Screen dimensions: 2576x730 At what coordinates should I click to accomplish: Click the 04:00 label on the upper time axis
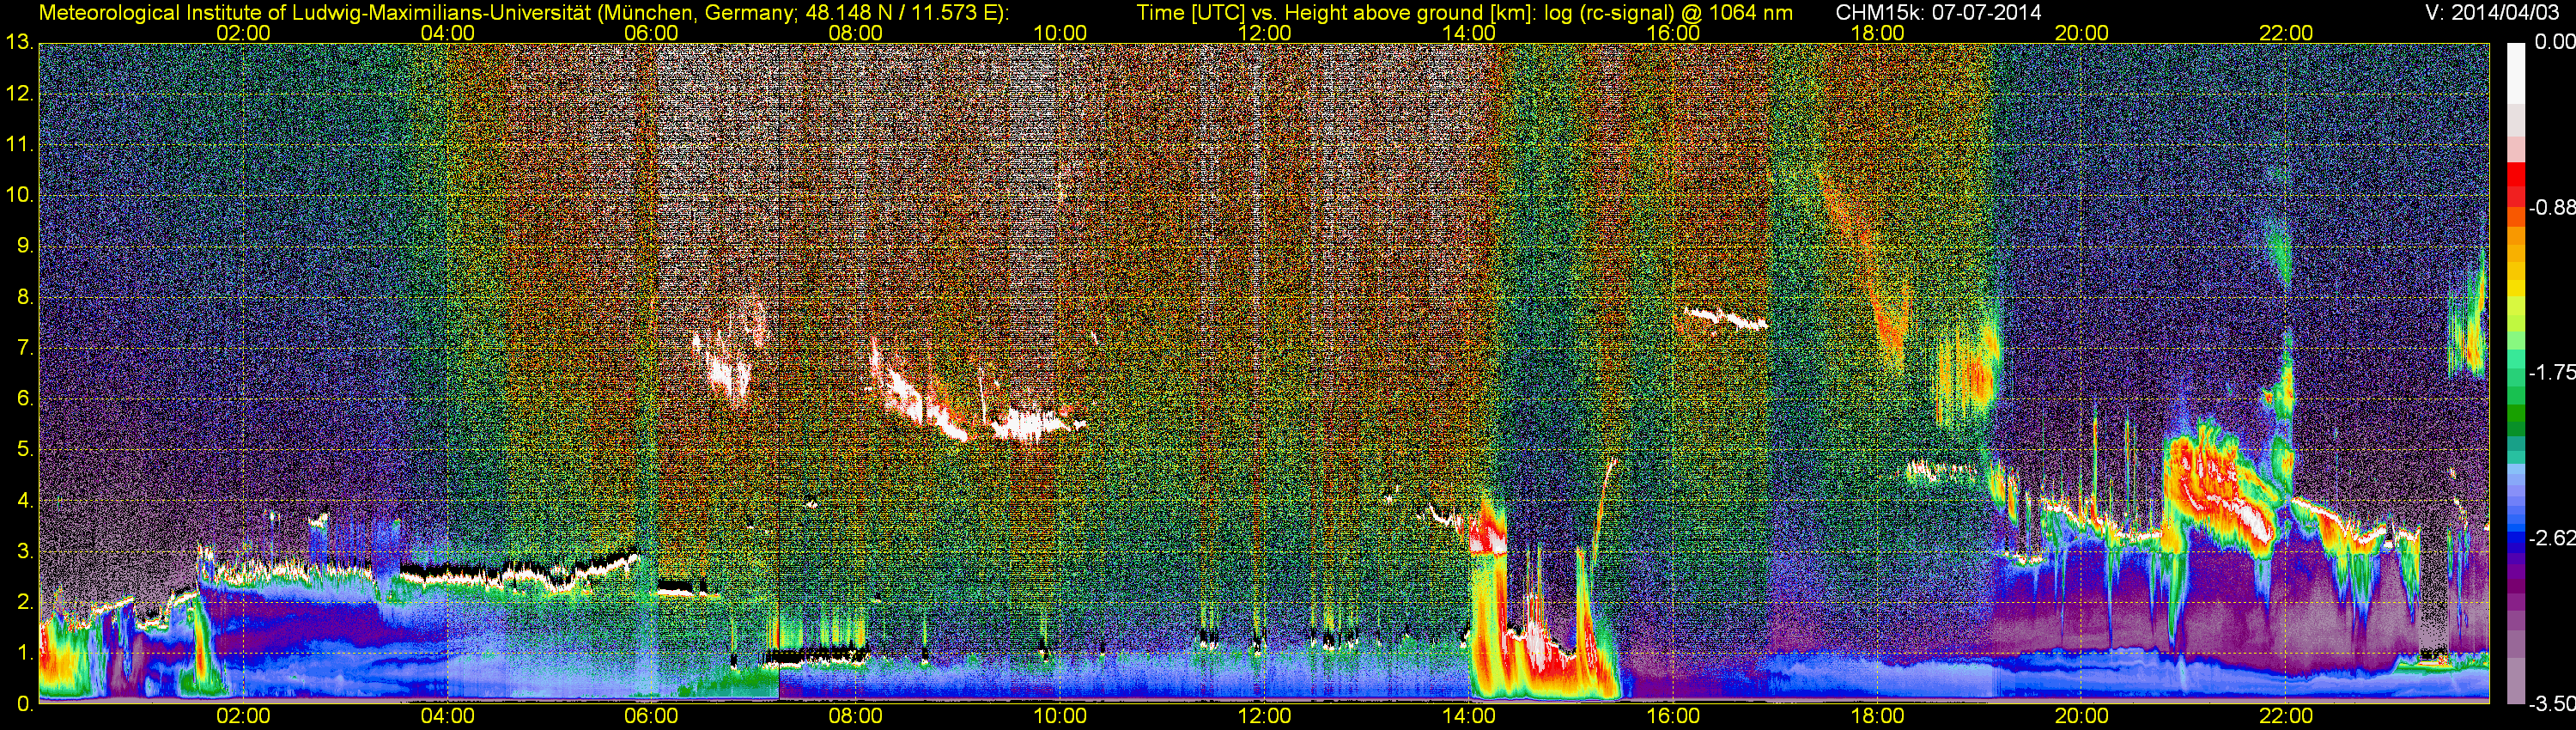[447, 33]
